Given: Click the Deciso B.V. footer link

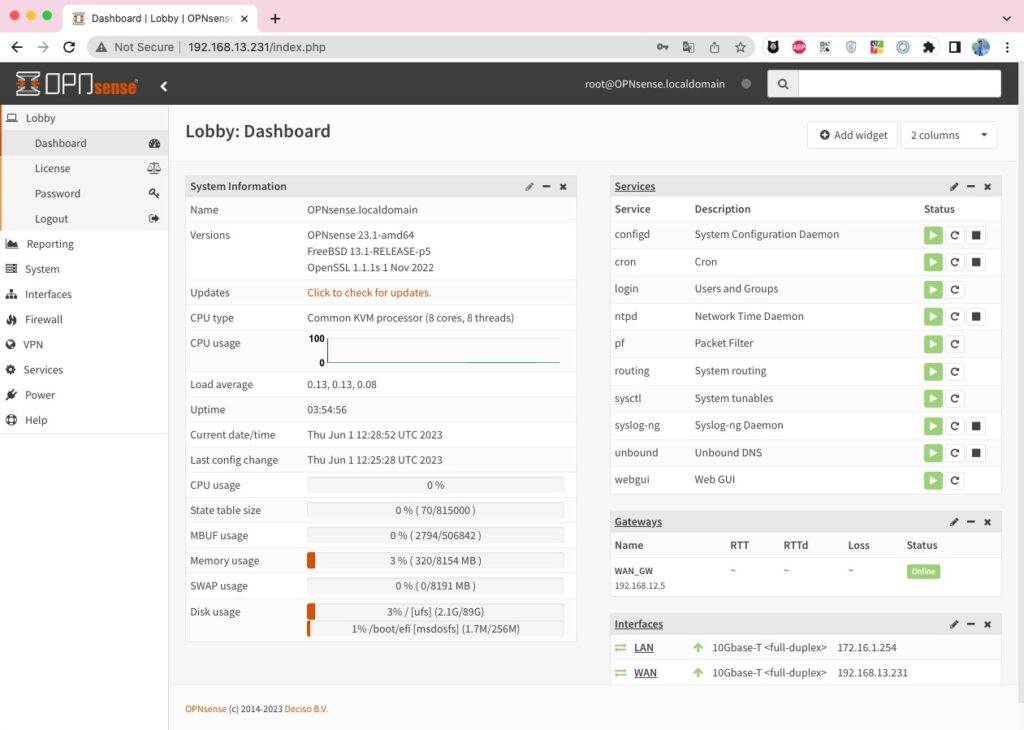Looking at the screenshot, I should pos(306,709).
